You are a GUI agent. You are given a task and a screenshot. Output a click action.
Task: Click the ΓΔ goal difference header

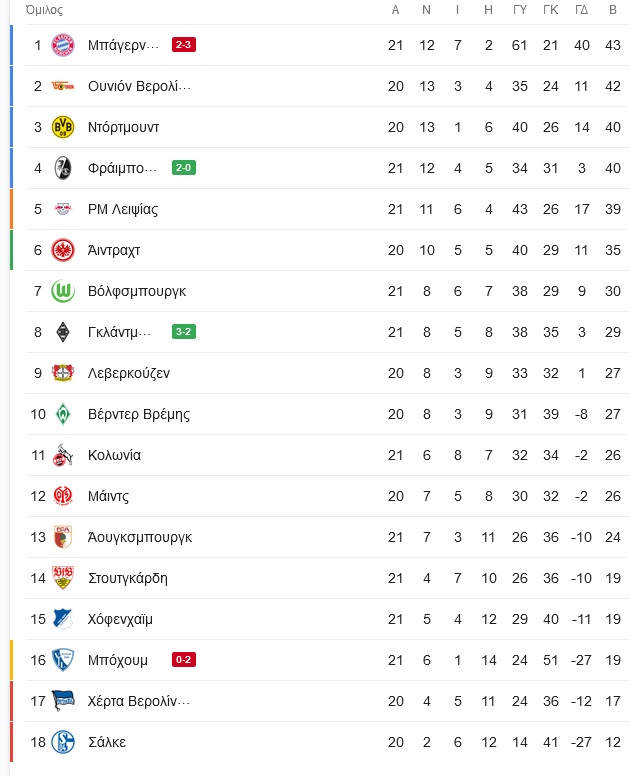[x=581, y=10]
